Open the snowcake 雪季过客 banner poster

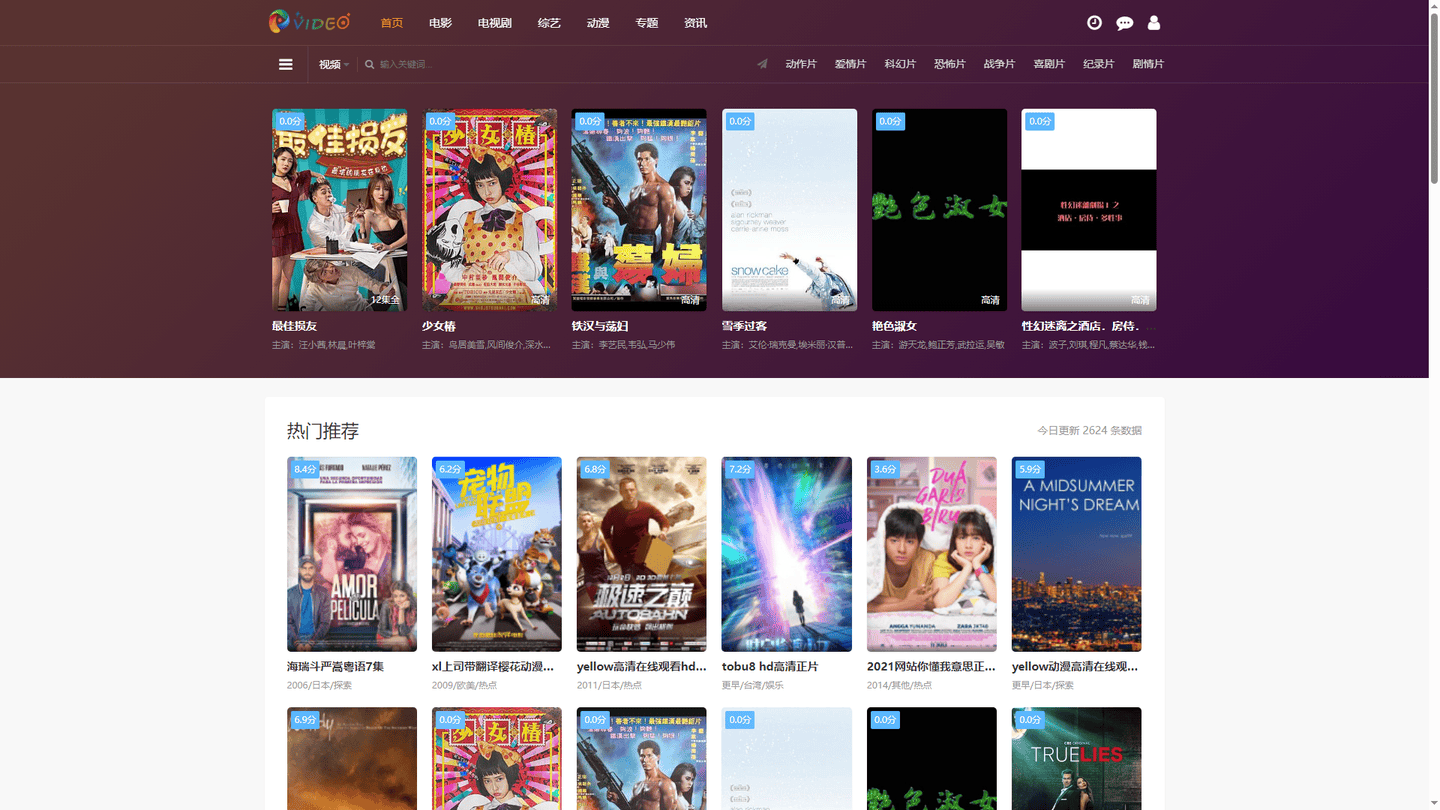click(x=789, y=210)
